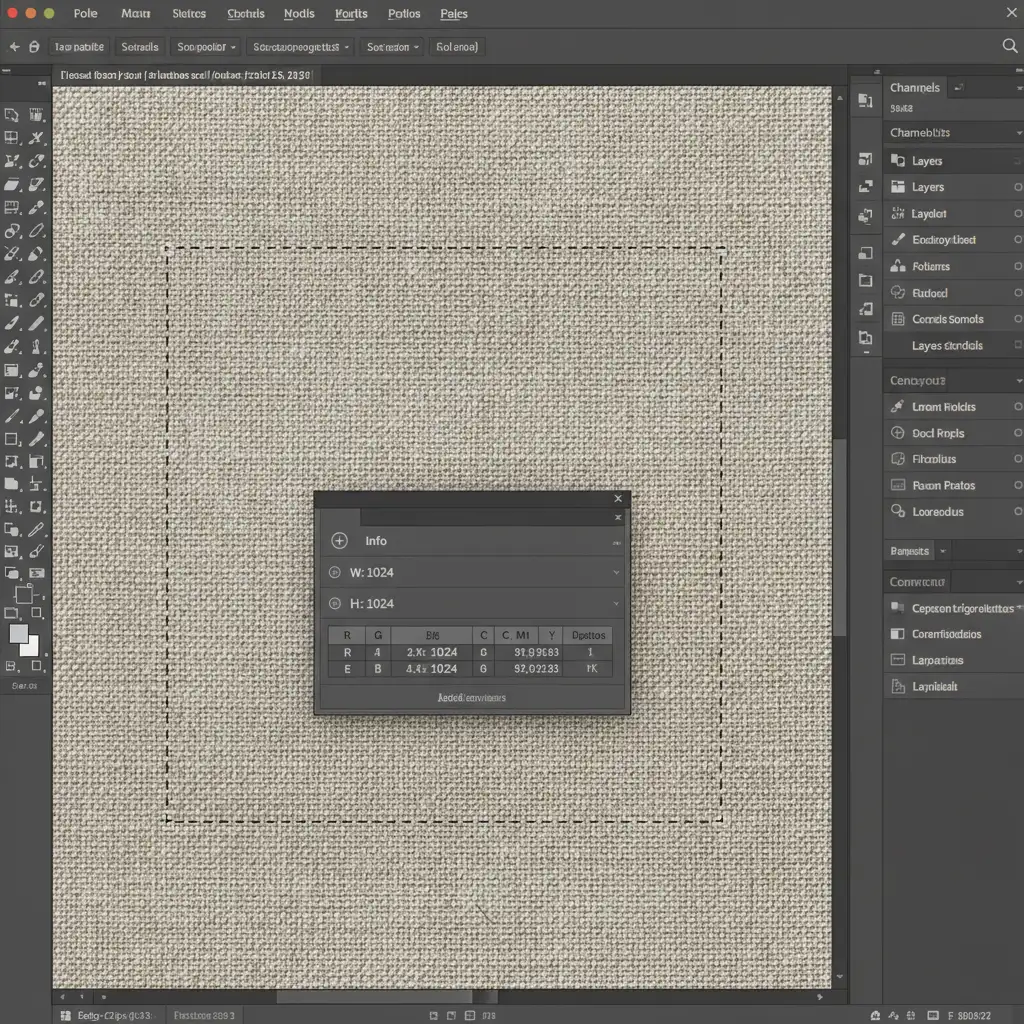
Task: Click the icon left of Fotiarrs row
Action: [x=896, y=266]
